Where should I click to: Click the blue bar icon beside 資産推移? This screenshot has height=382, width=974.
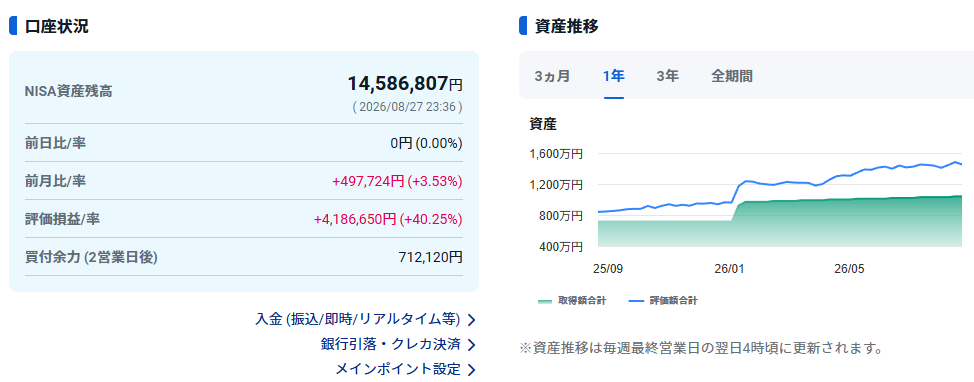point(522,27)
